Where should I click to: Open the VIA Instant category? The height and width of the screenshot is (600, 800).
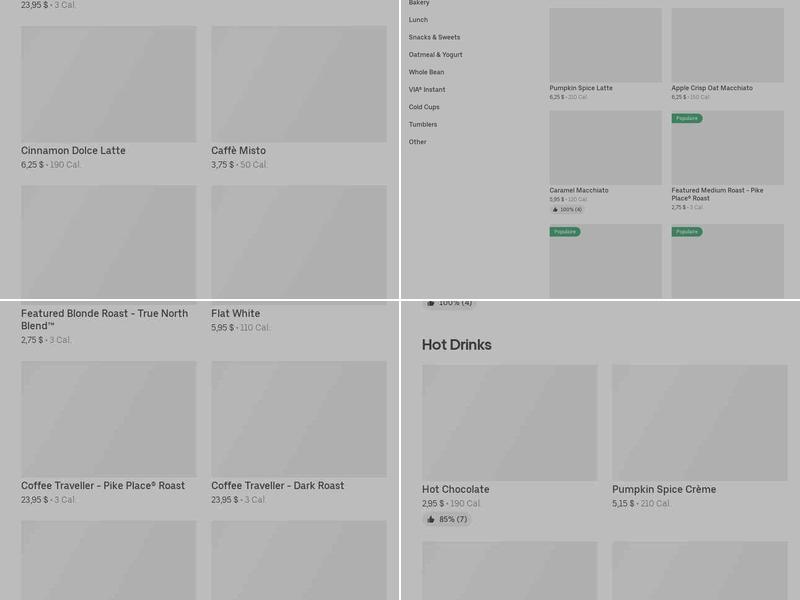[x=427, y=89]
